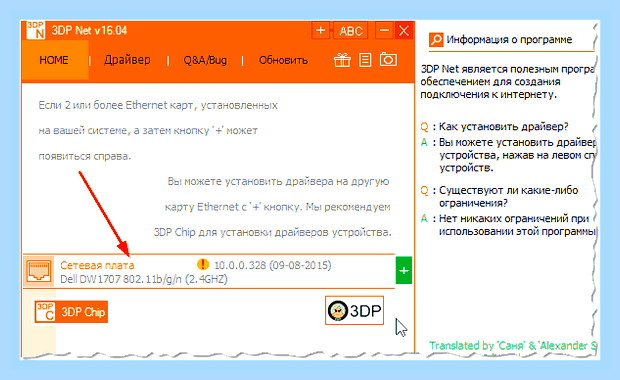
Task: Click the 3DP Net logo icon
Action: pyautogui.click(x=36, y=30)
